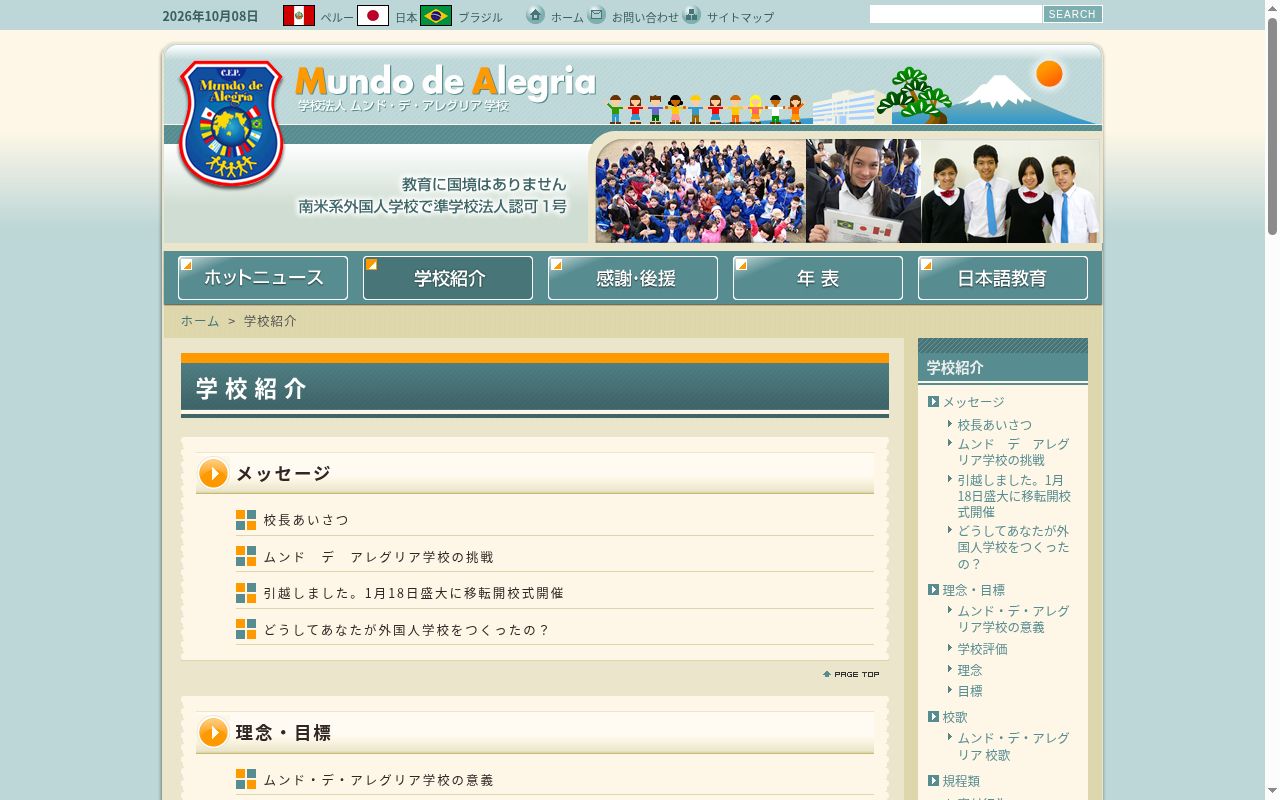Open 理念 in the sidebar submenu
The height and width of the screenshot is (800, 1280).
[x=970, y=670]
